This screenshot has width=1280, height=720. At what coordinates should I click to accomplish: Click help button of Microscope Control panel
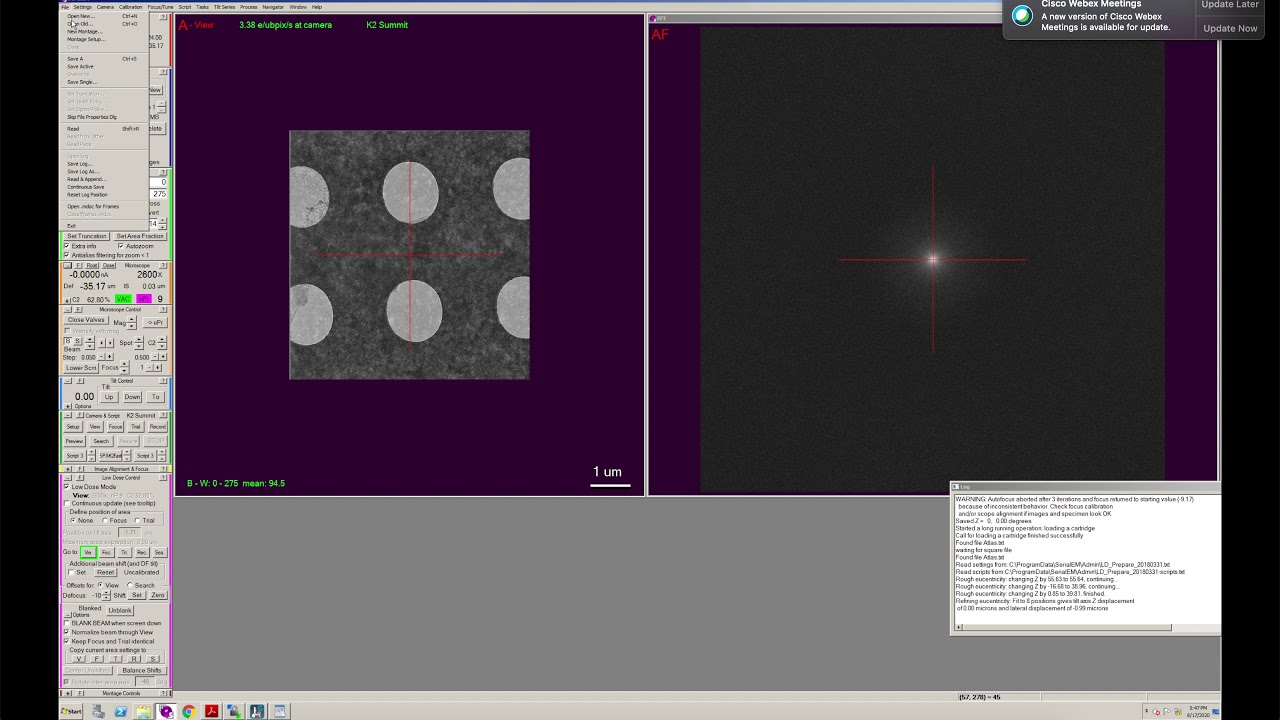point(163,309)
